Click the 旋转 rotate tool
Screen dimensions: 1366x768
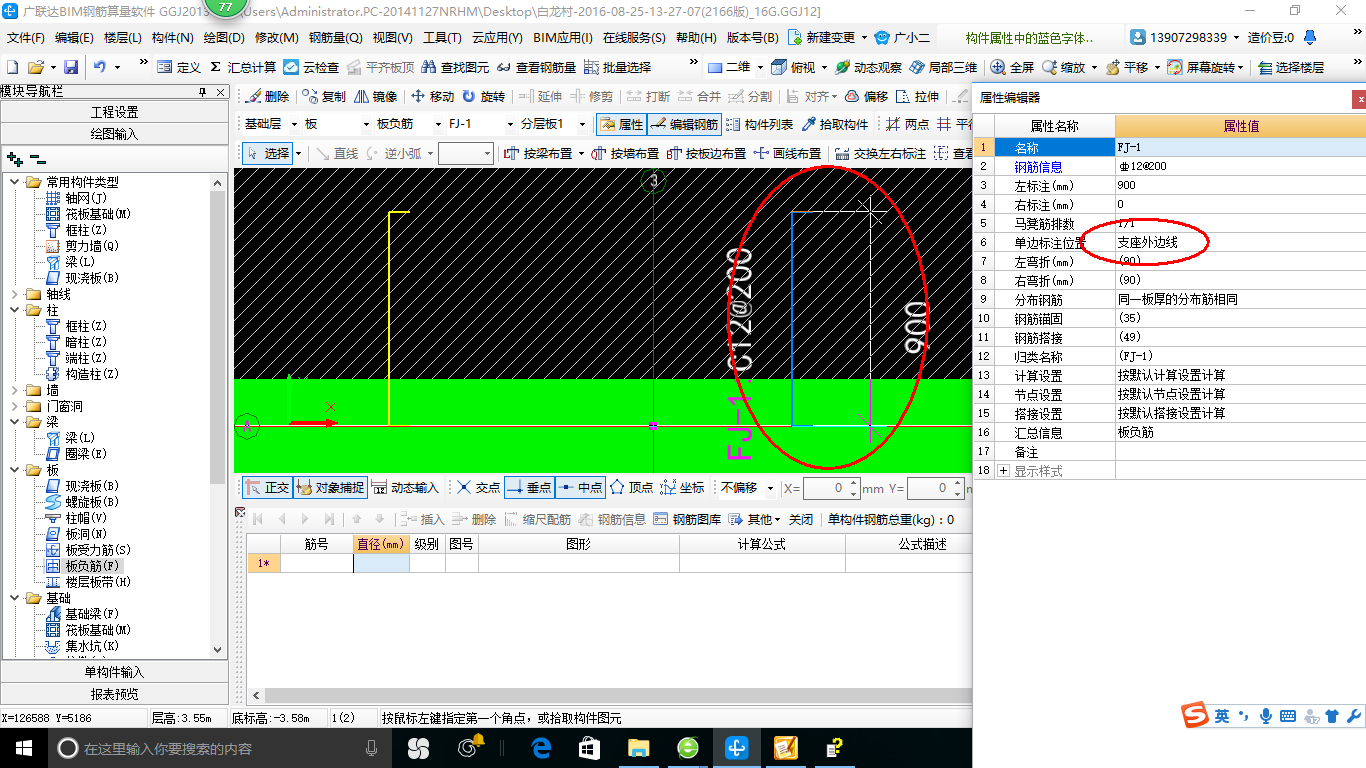[x=483, y=96]
